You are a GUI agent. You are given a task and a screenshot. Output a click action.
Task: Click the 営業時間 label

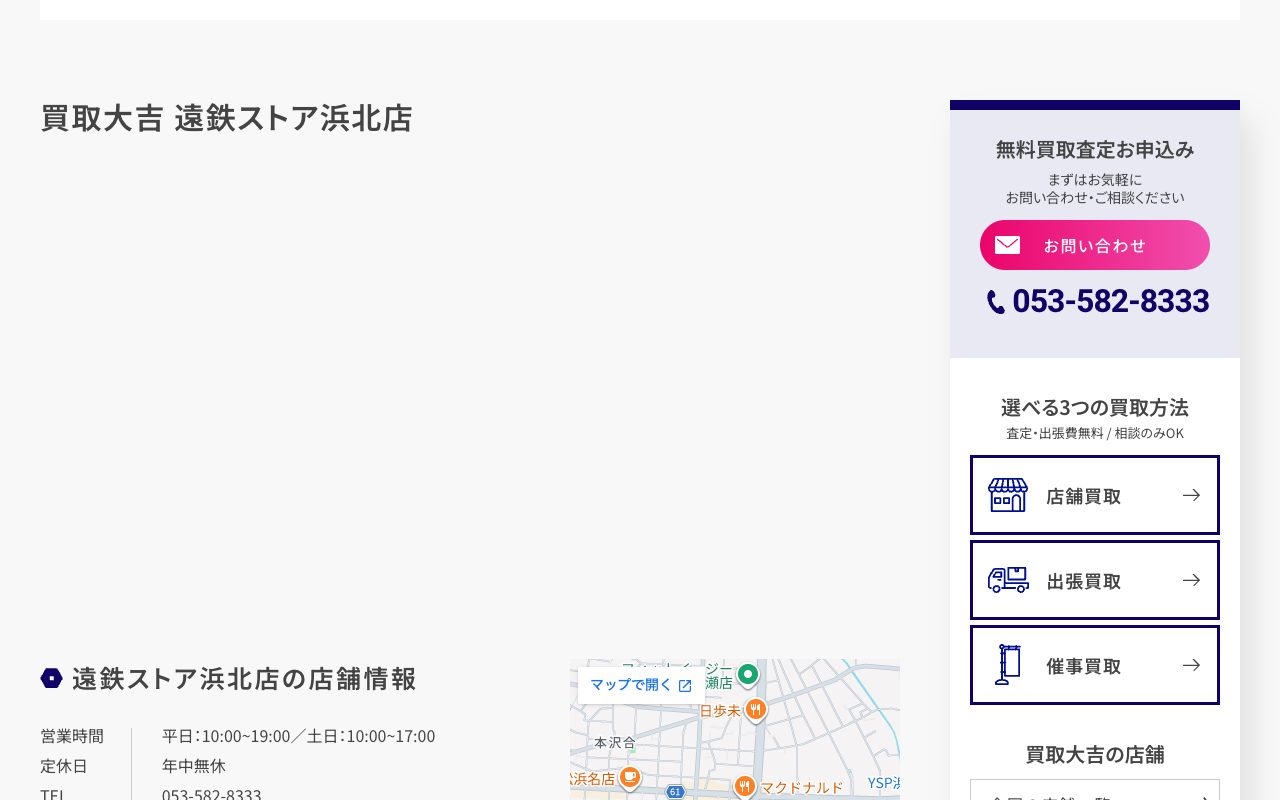[x=72, y=736]
